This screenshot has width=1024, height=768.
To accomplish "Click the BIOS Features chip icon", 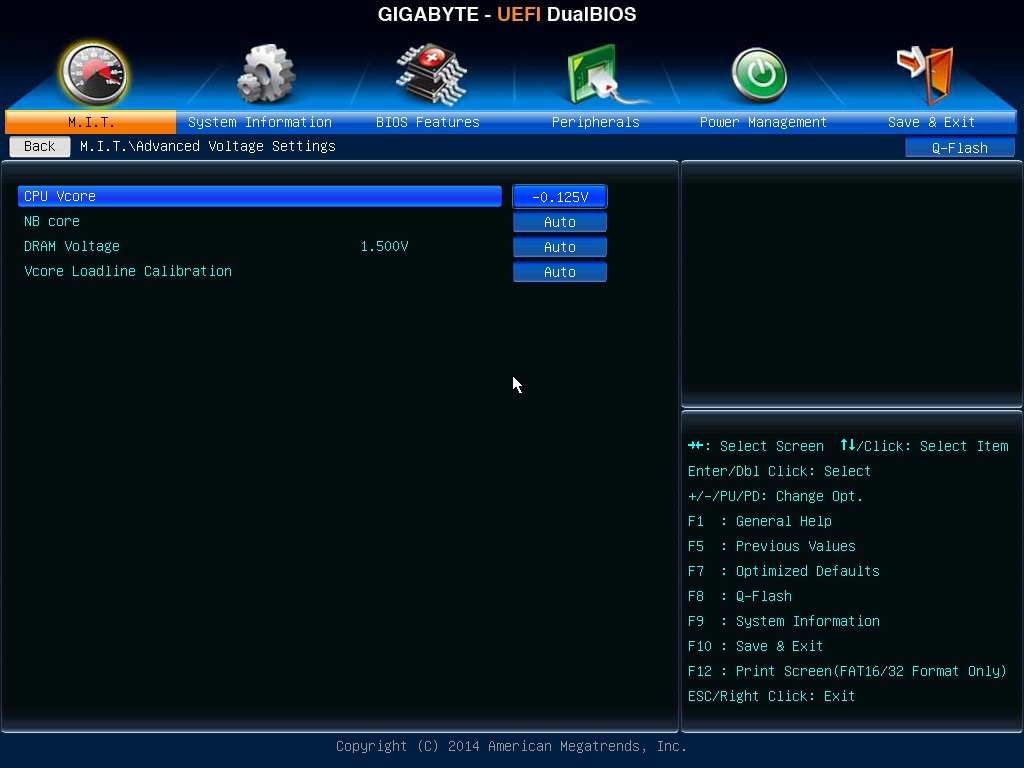I will tap(431, 74).
